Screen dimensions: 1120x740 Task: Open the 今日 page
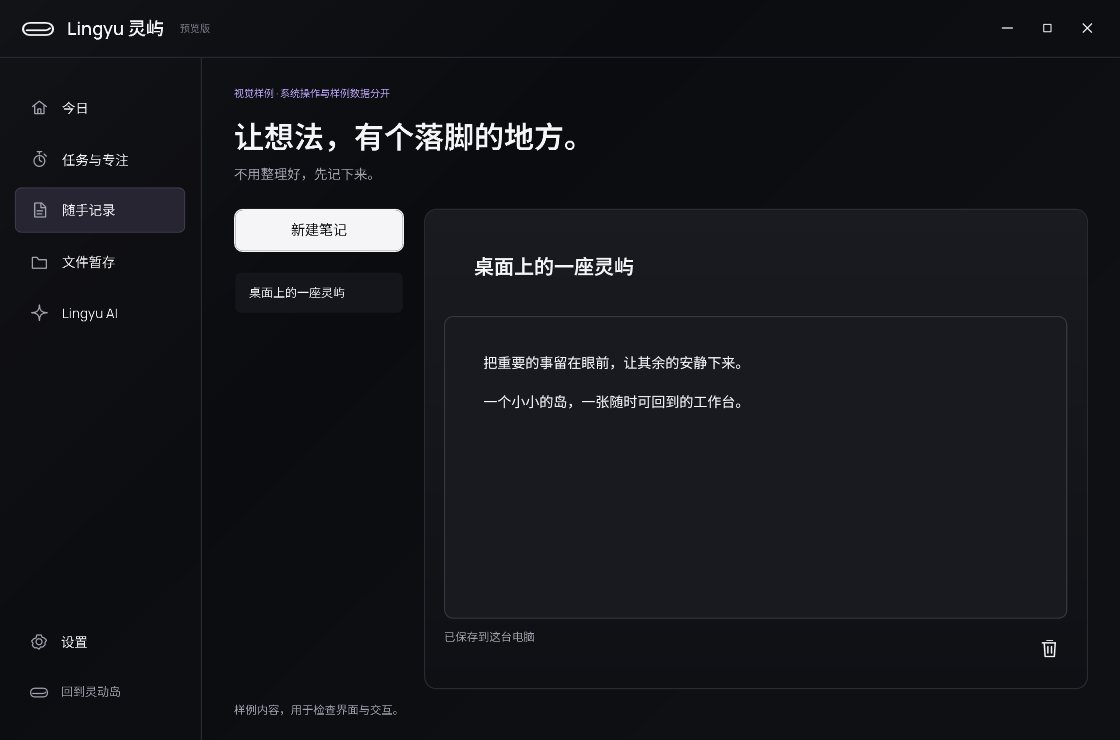(100, 108)
